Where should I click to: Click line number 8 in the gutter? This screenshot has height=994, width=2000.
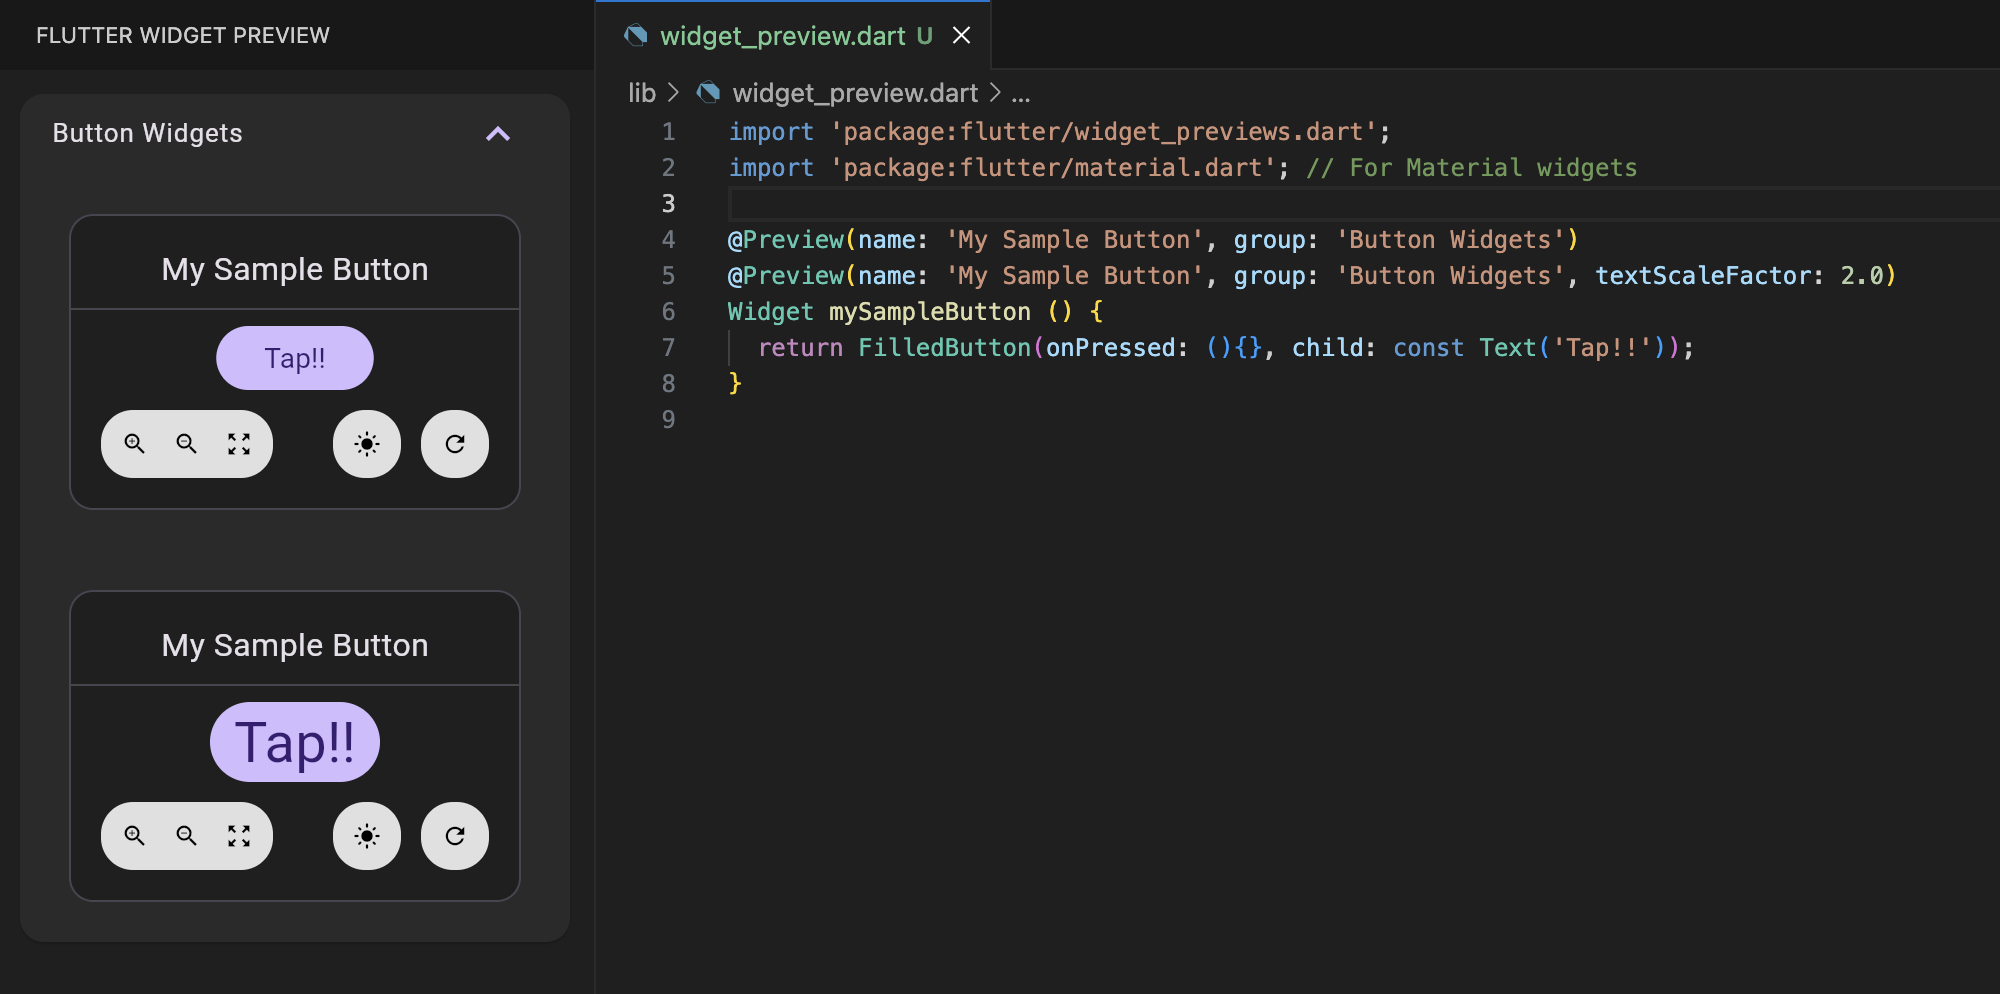point(668,384)
